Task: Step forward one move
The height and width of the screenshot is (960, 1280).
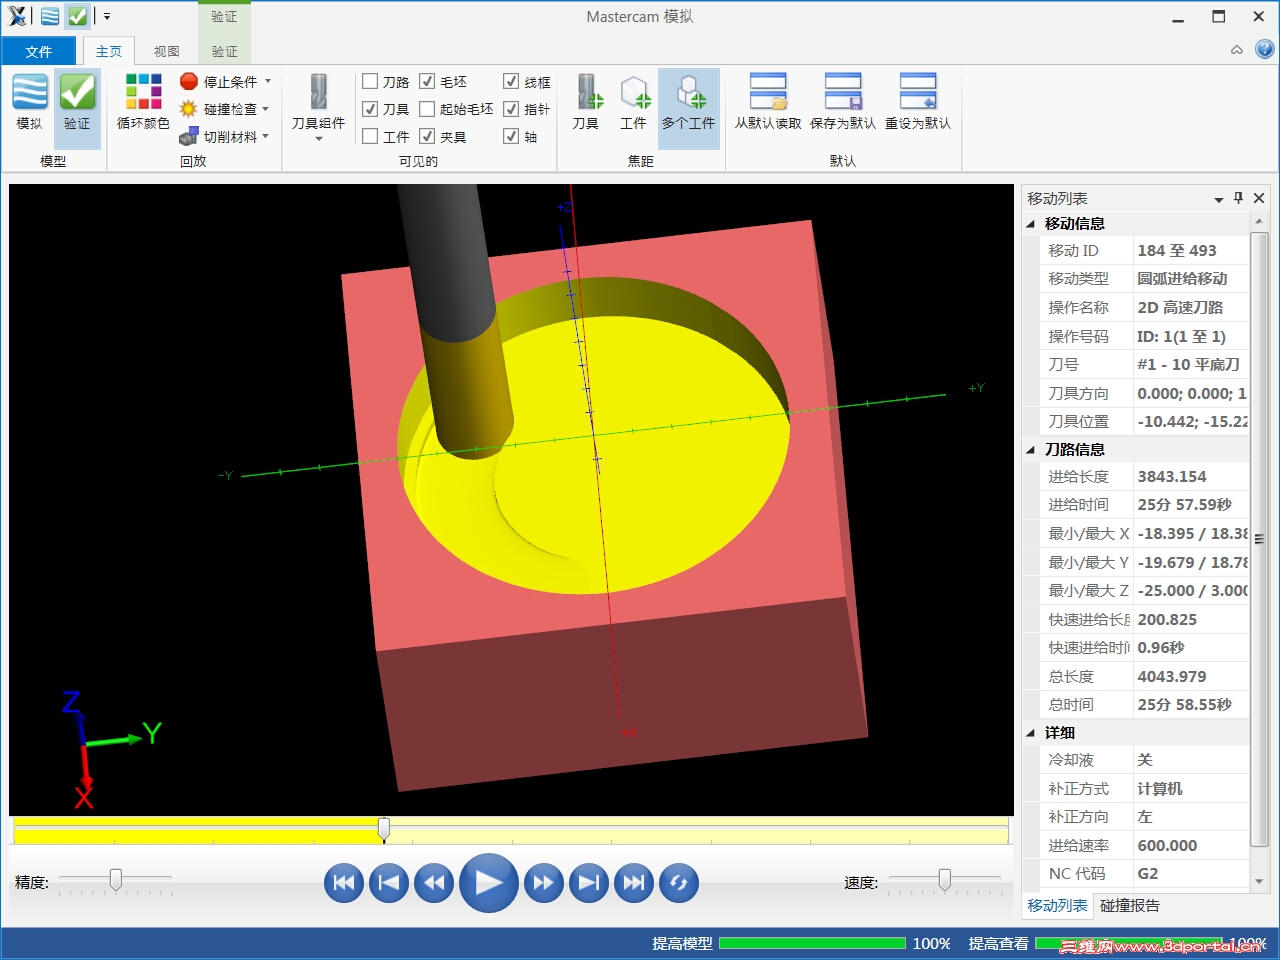Action: click(x=544, y=882)
